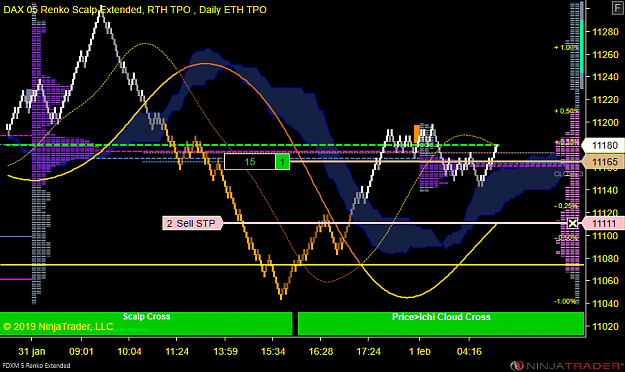
Task: Click the 31 jan date label
Action: pyautogui.click(x=32, y=352)
